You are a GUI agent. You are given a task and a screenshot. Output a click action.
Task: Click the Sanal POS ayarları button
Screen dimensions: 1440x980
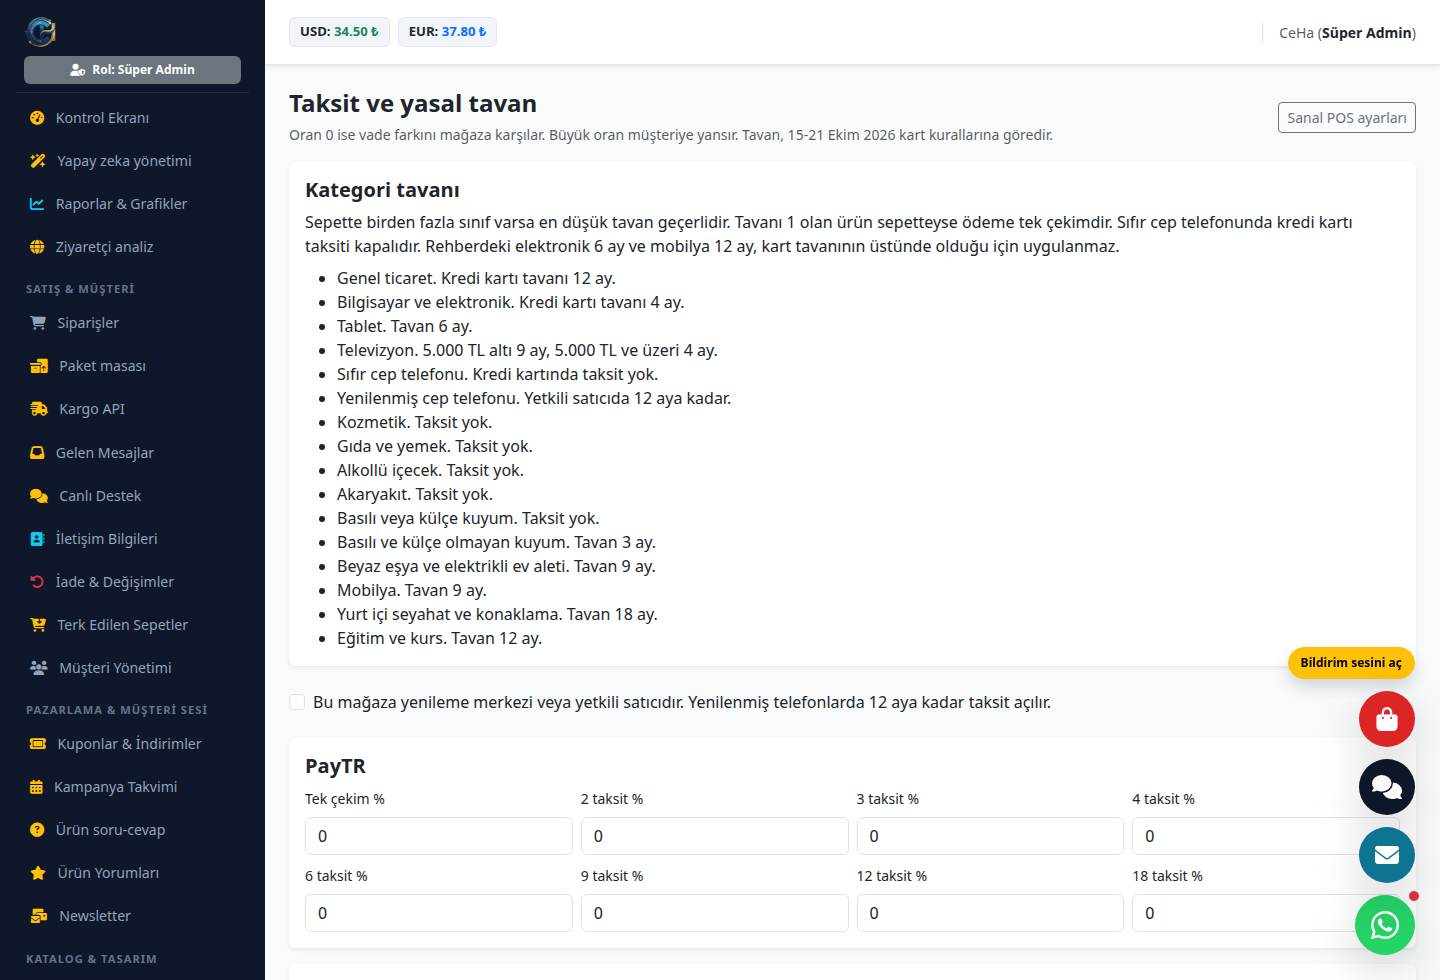[1346, 117]
